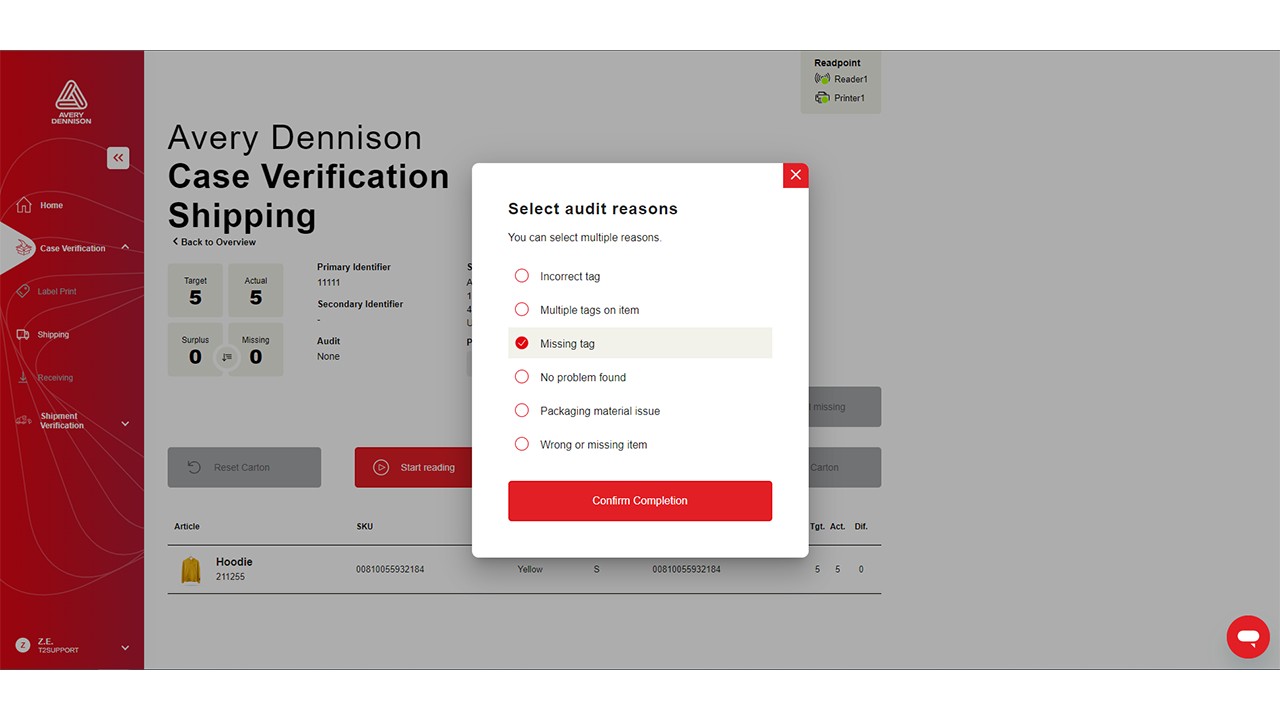Open Shipping menu item
This screenshot has width=1280, height=720.
tap(53, 335)
